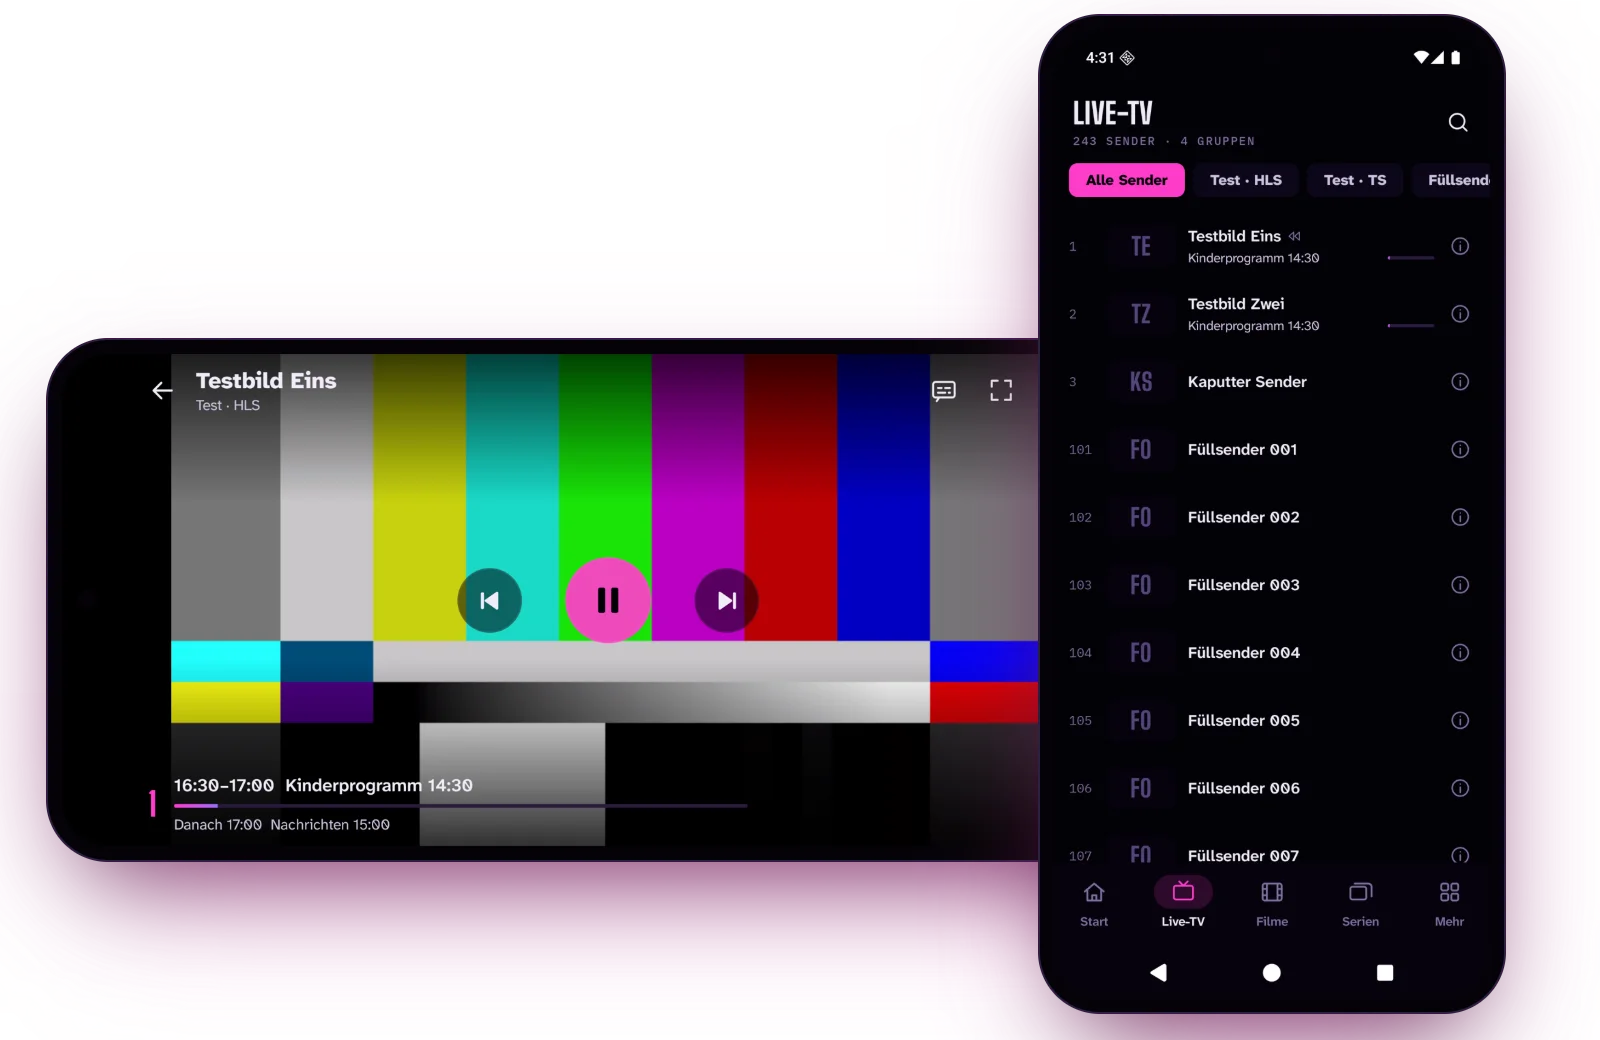Click the TZ channel logo

point(1141,315)
